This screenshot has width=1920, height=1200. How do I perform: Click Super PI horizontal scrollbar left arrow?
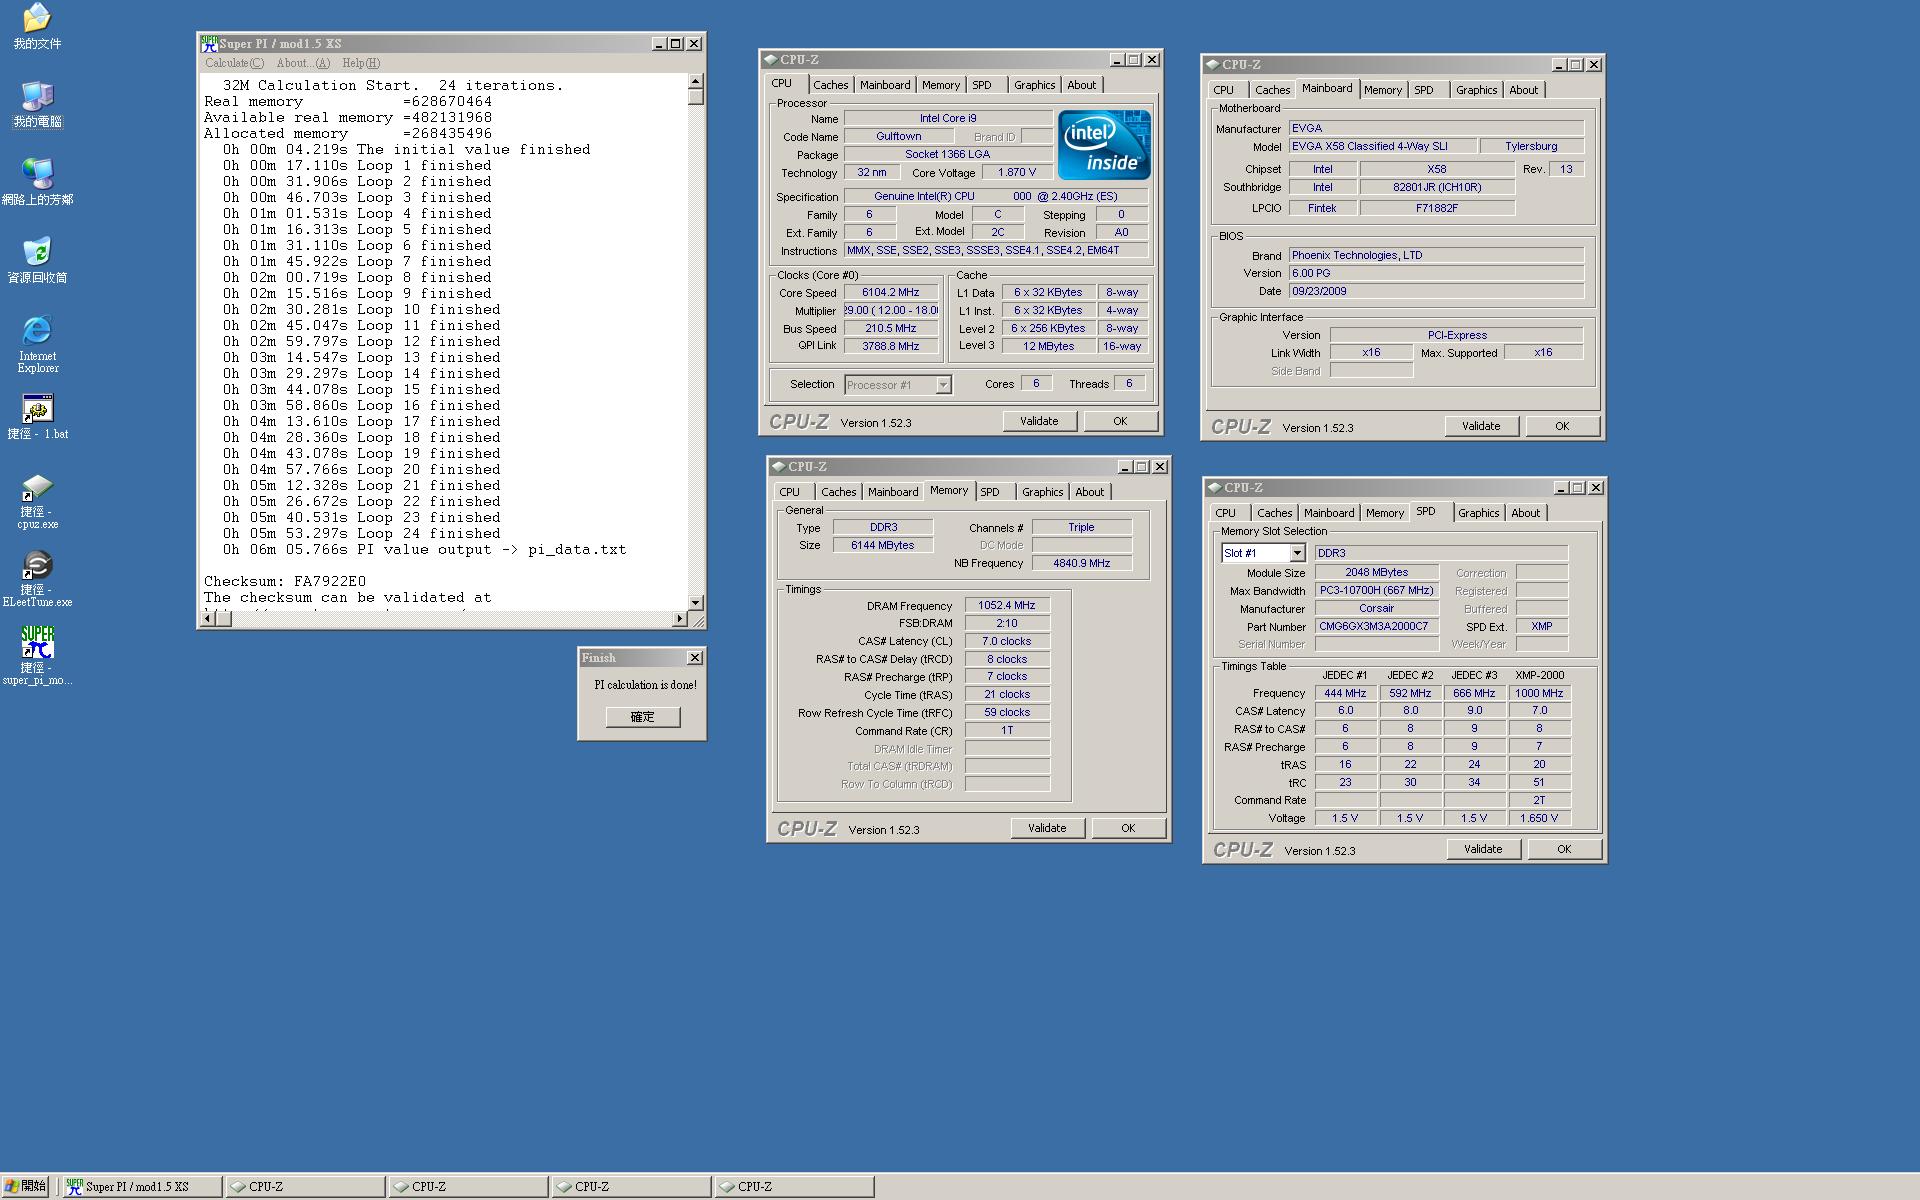(x=208, y=619)
